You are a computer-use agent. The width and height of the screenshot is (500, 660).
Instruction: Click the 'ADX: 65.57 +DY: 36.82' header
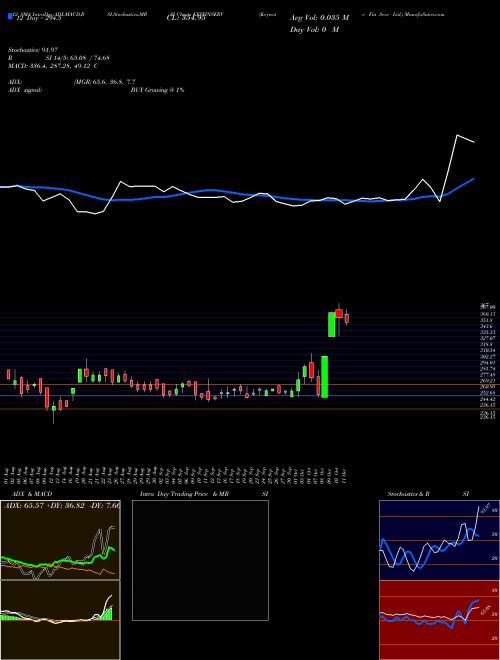click(x=45, y=505)
